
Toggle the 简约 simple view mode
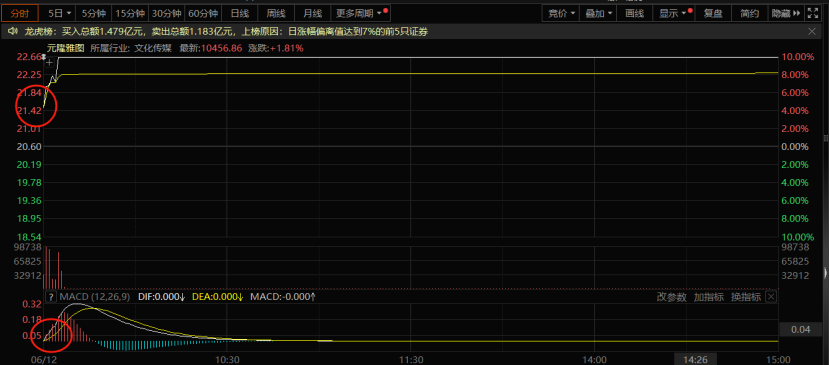click(x=749, y=13)
